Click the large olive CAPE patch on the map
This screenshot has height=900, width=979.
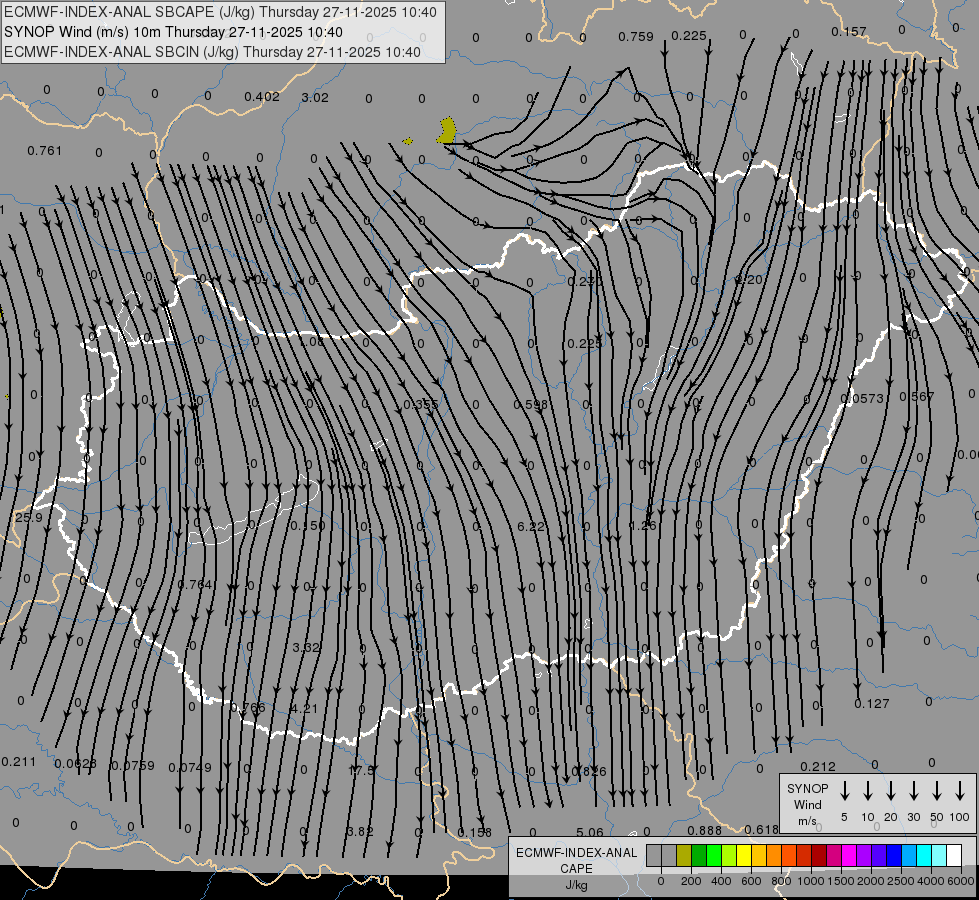[447, 131]
